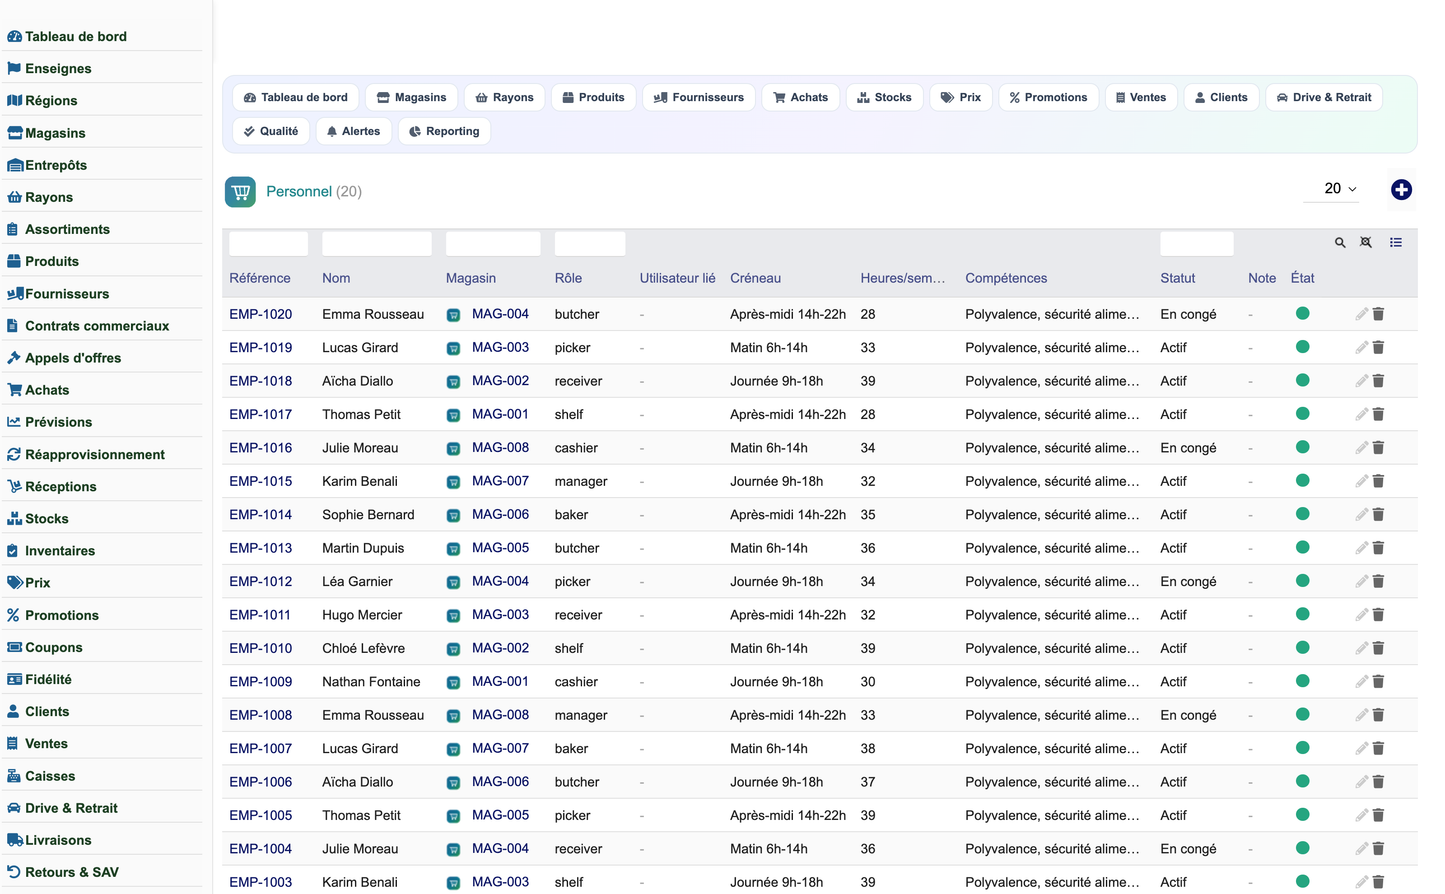Screen dimensions: 1445x894
Task: Sort by the Compétences column header
Action: 1006,278
